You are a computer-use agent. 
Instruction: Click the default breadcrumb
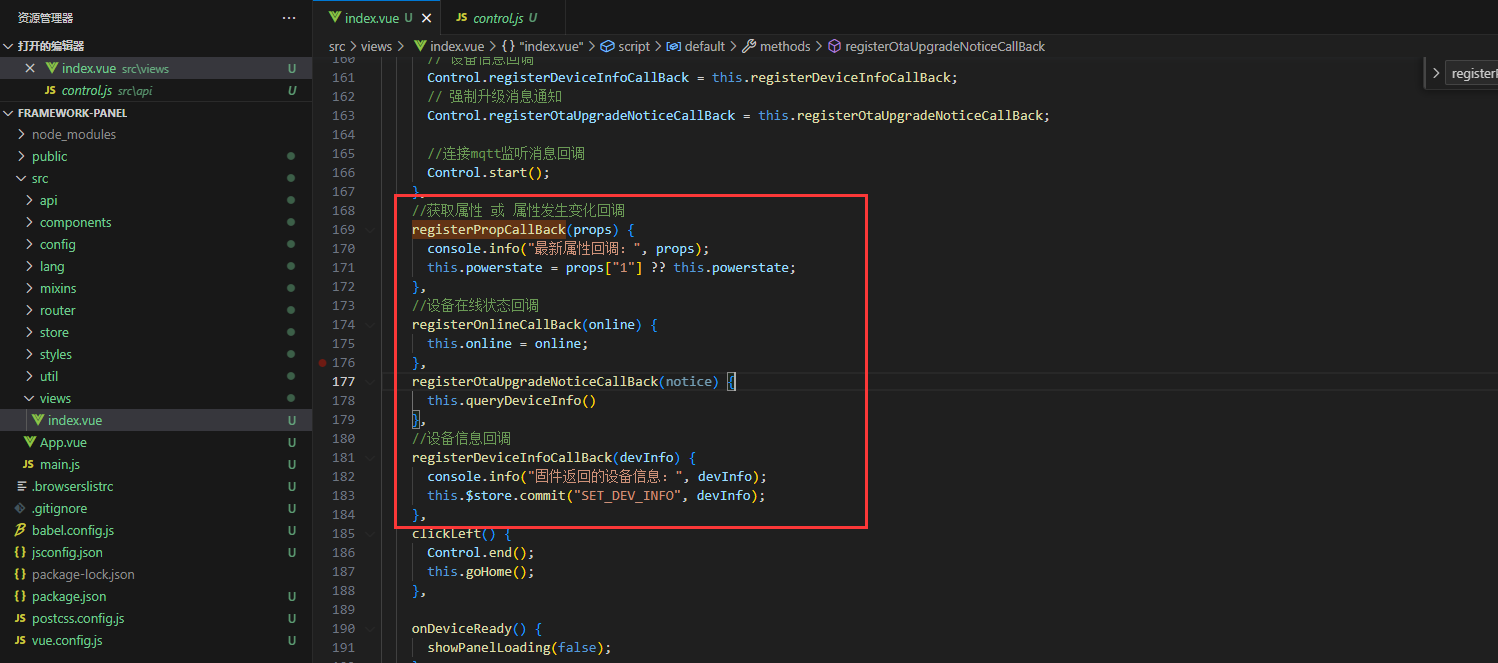(x=695, y=46)
